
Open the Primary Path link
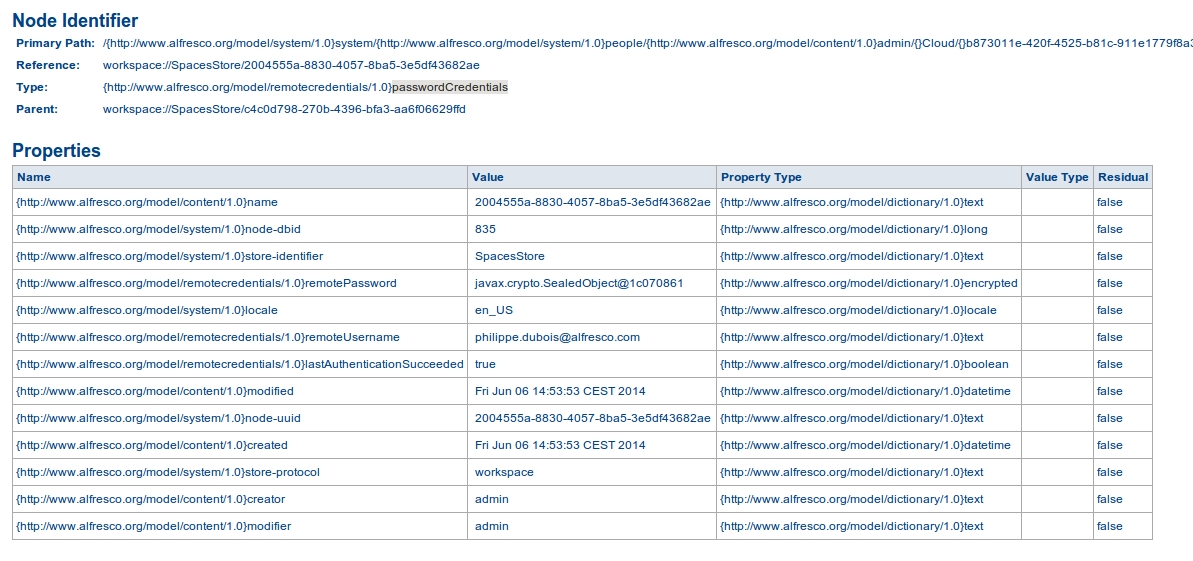point(647,43)
